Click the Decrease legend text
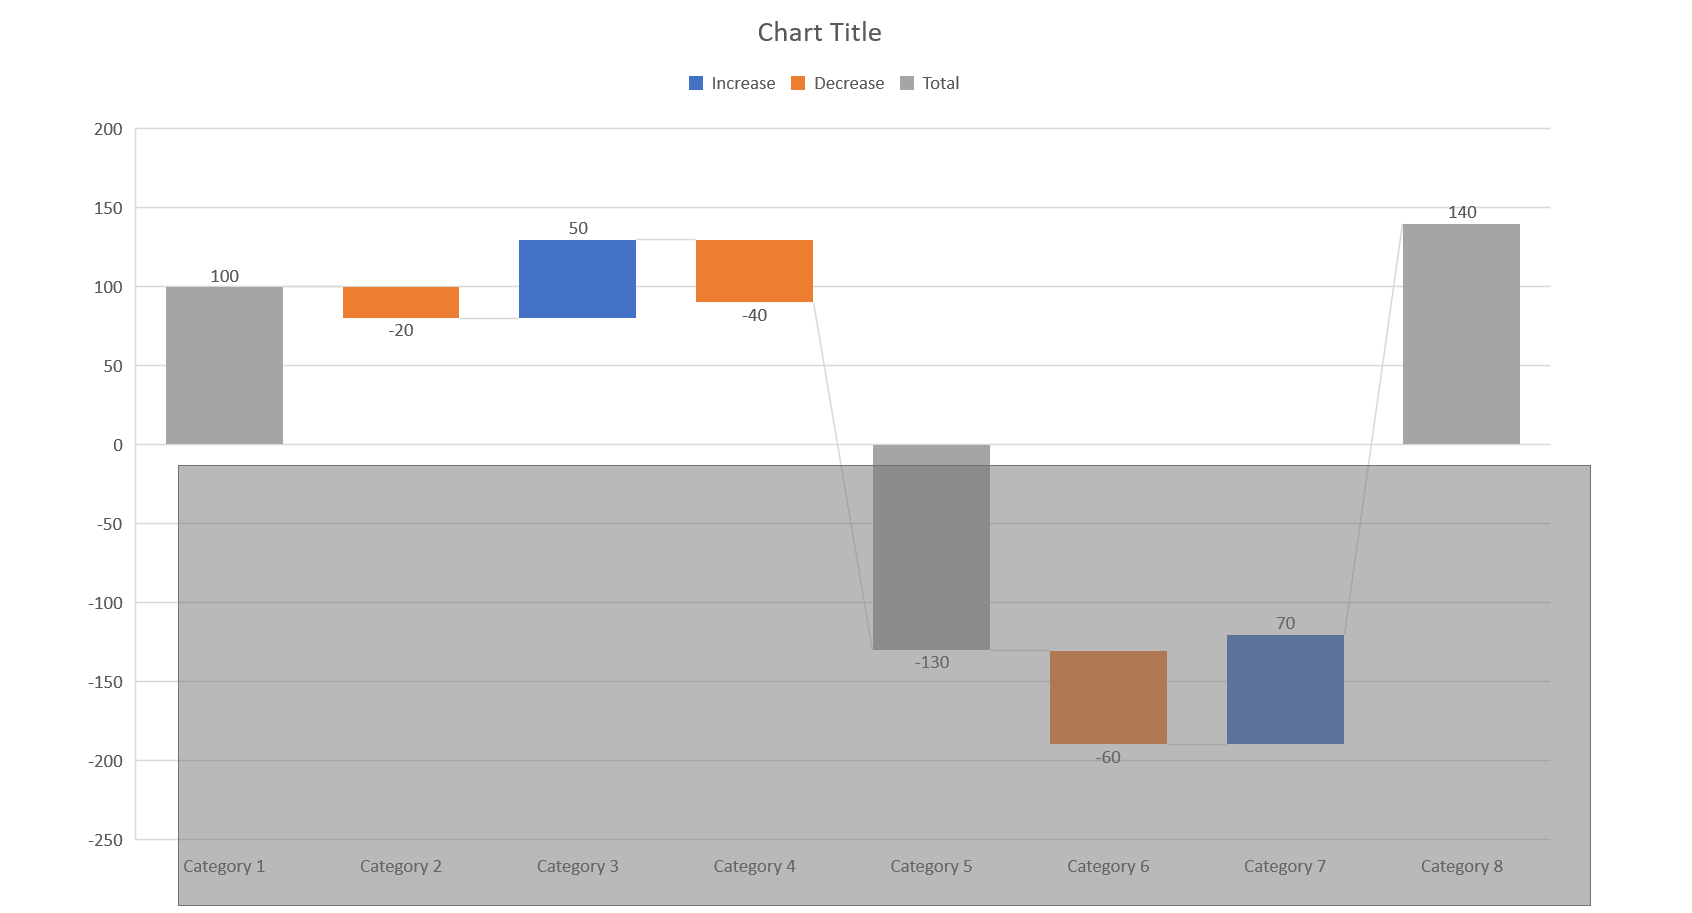1692x913 pixels. 849,83
